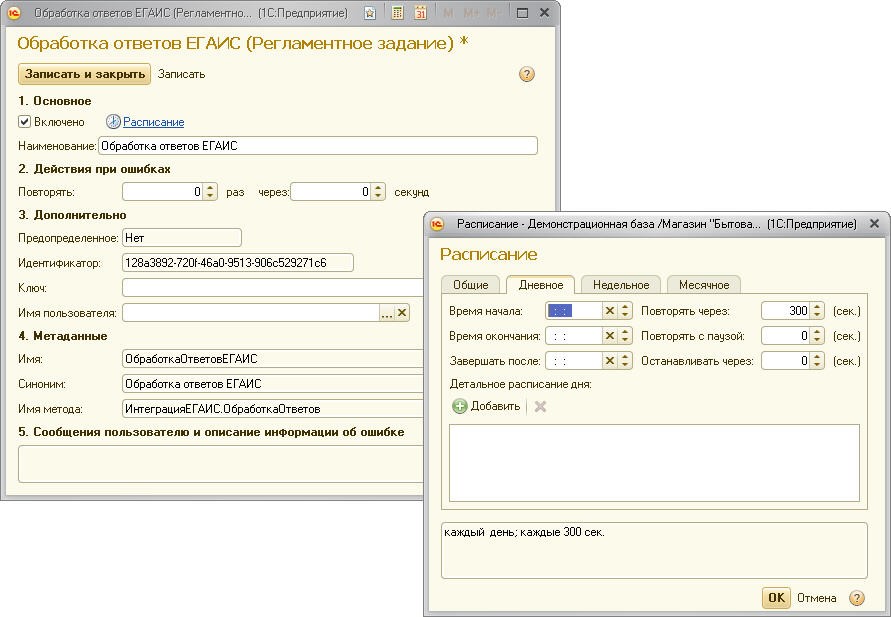Click the 1C logo of the main window

(13, 12)
